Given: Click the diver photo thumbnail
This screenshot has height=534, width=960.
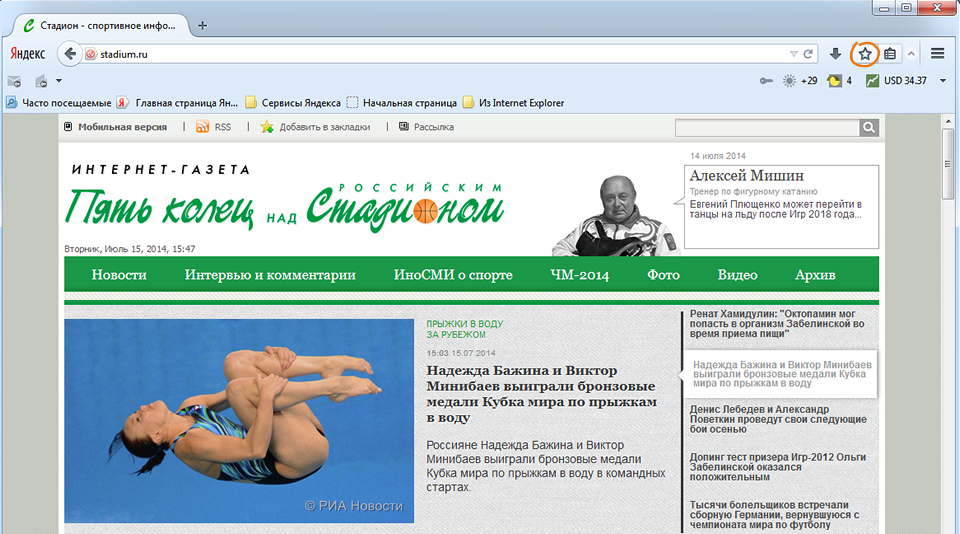Looking at the screenshot, I should click(x=239, y=421).
